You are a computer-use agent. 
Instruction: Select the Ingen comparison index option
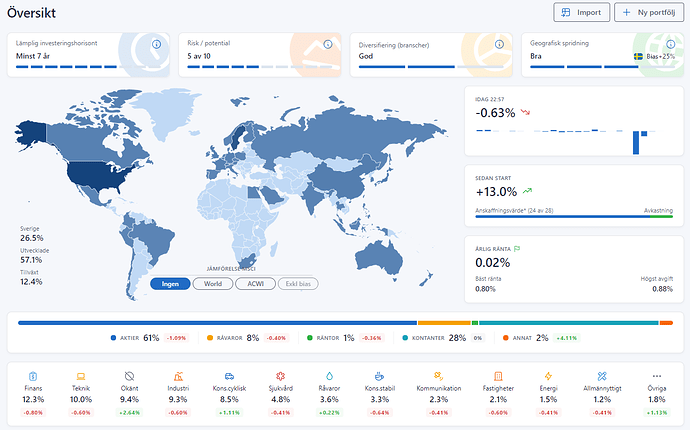(x=170, y=284)
